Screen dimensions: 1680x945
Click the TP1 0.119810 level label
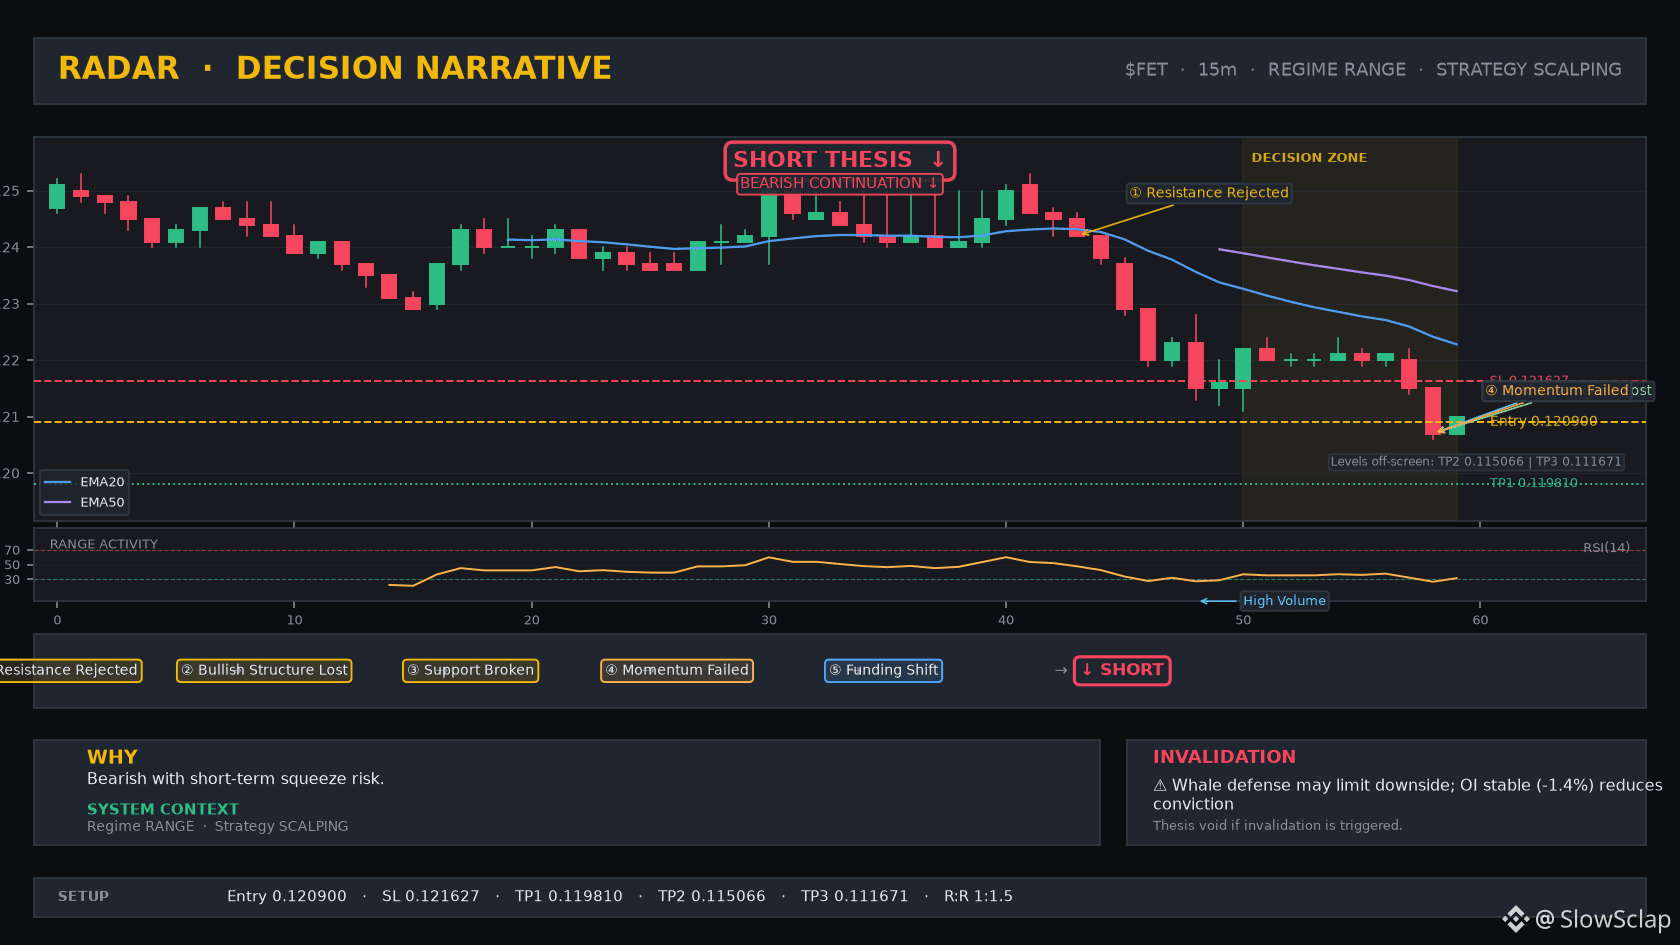[1534, 483]
